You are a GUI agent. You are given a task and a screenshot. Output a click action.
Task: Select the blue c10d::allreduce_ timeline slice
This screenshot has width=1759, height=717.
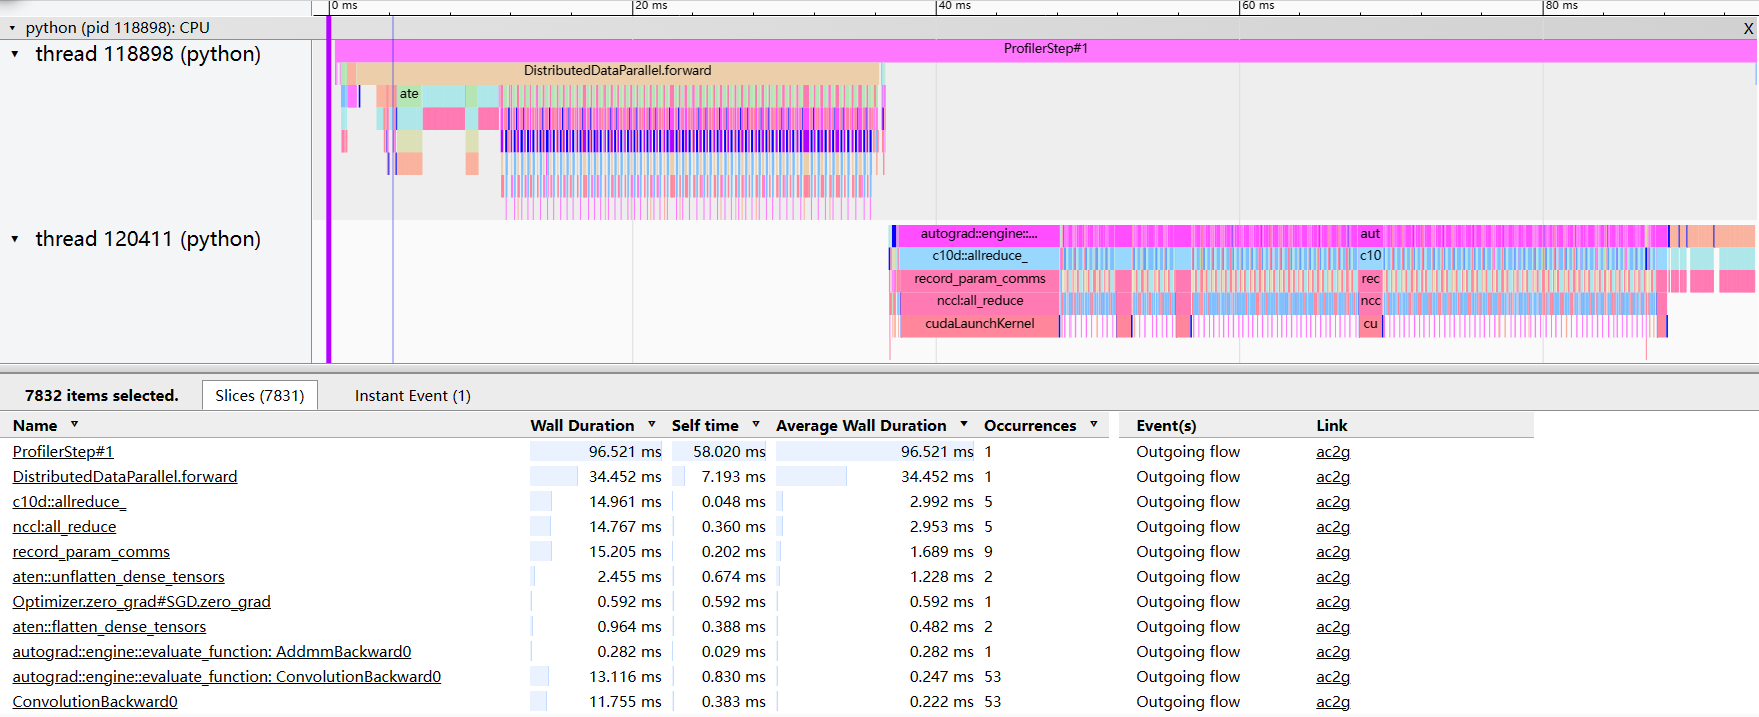(979, 256)
